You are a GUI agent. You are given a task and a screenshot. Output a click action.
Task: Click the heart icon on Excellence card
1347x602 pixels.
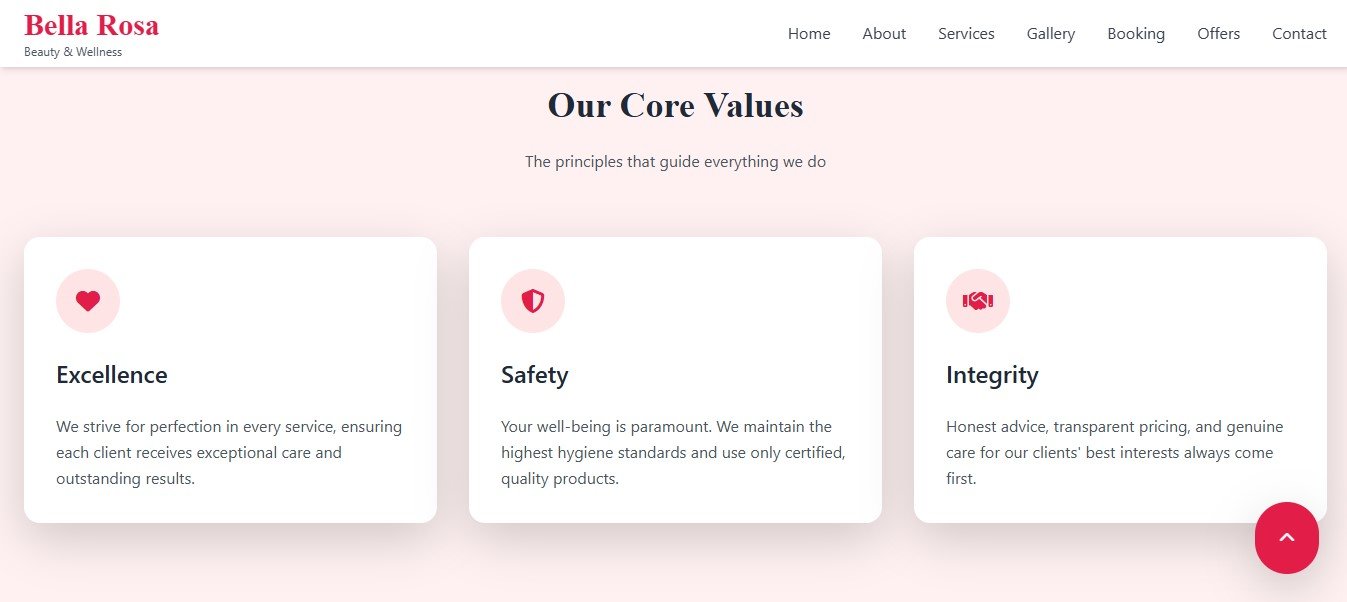pos(88,301)
